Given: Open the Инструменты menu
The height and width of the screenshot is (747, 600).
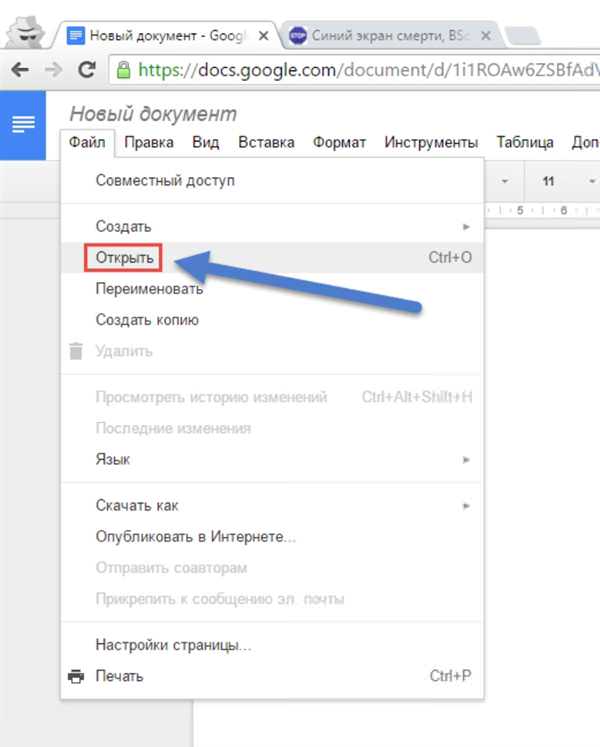Looking at the screenshot, I should point(431,142).
